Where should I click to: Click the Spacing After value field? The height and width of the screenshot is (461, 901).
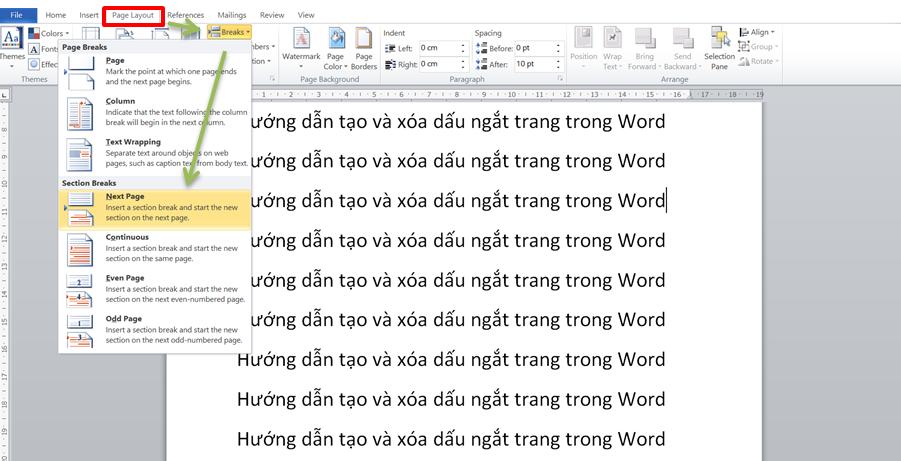534,64
